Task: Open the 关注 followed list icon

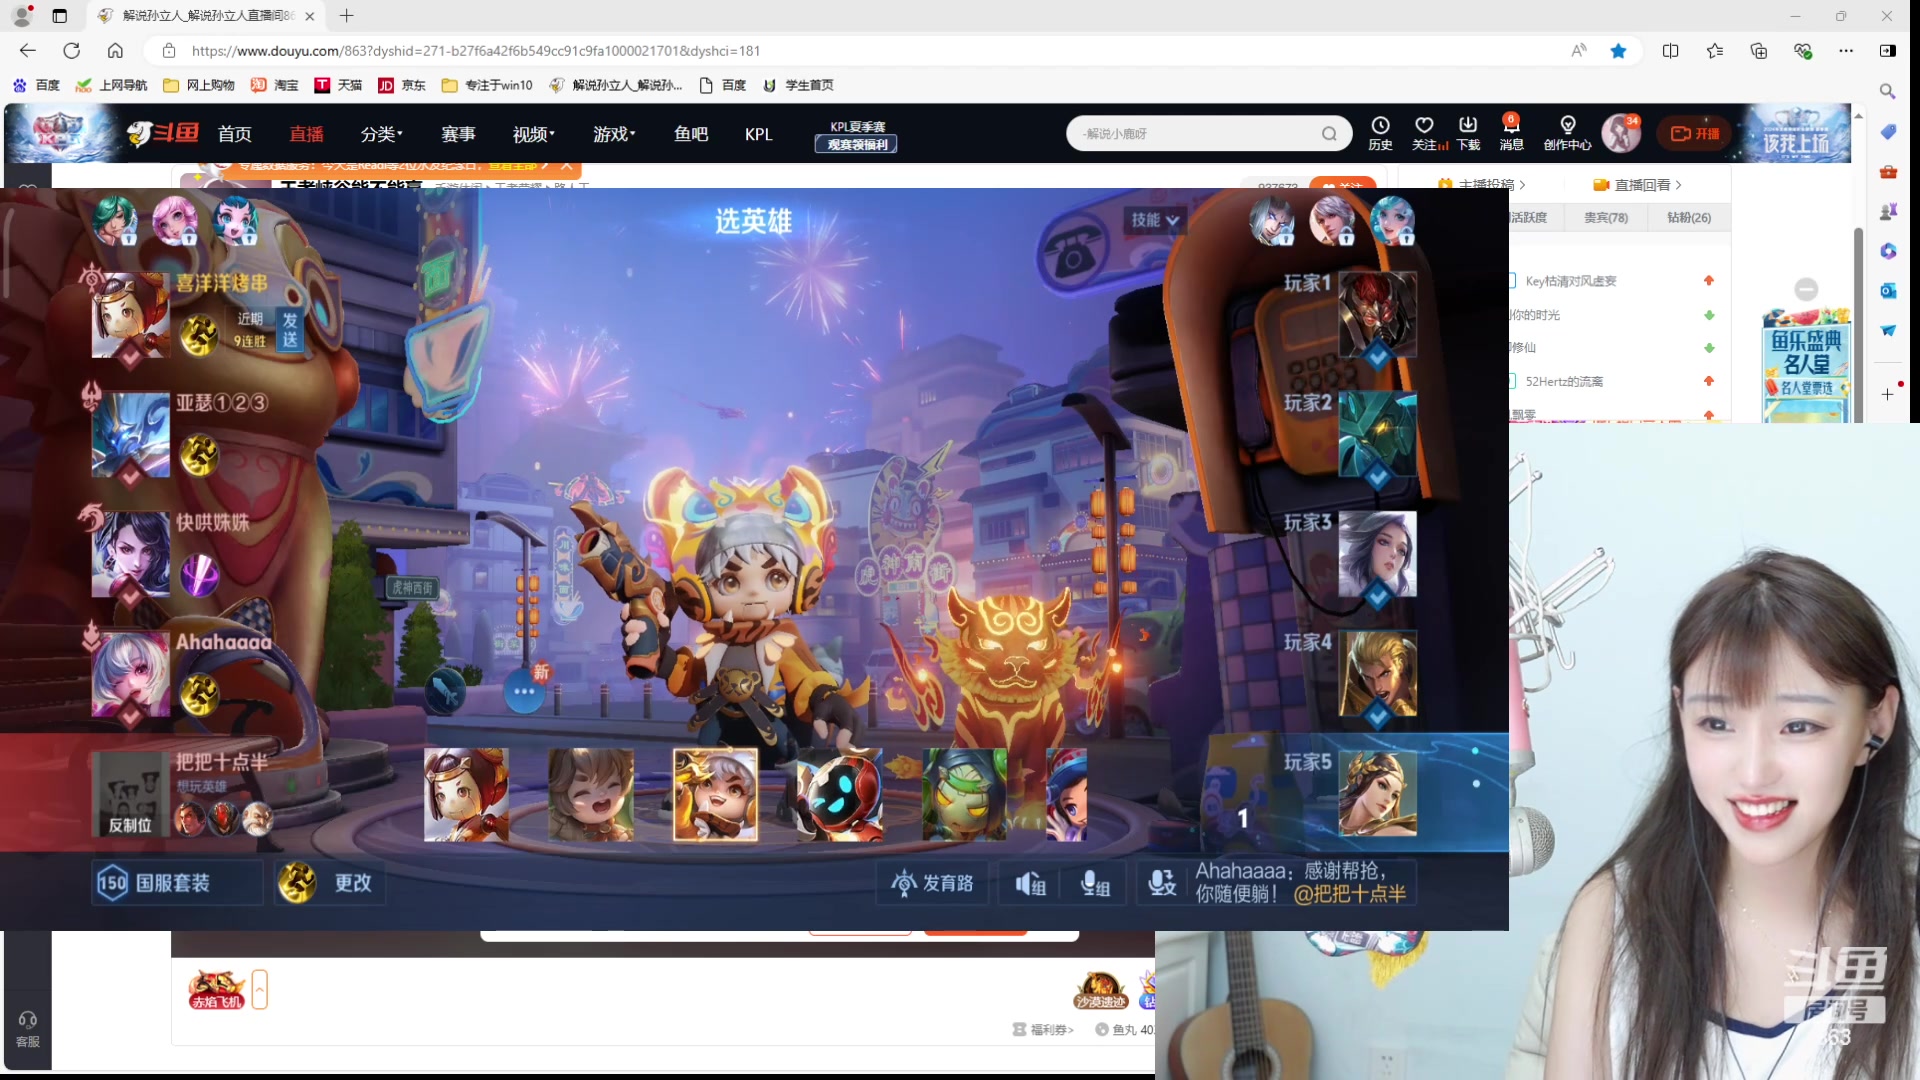Action: (1426, 133)
